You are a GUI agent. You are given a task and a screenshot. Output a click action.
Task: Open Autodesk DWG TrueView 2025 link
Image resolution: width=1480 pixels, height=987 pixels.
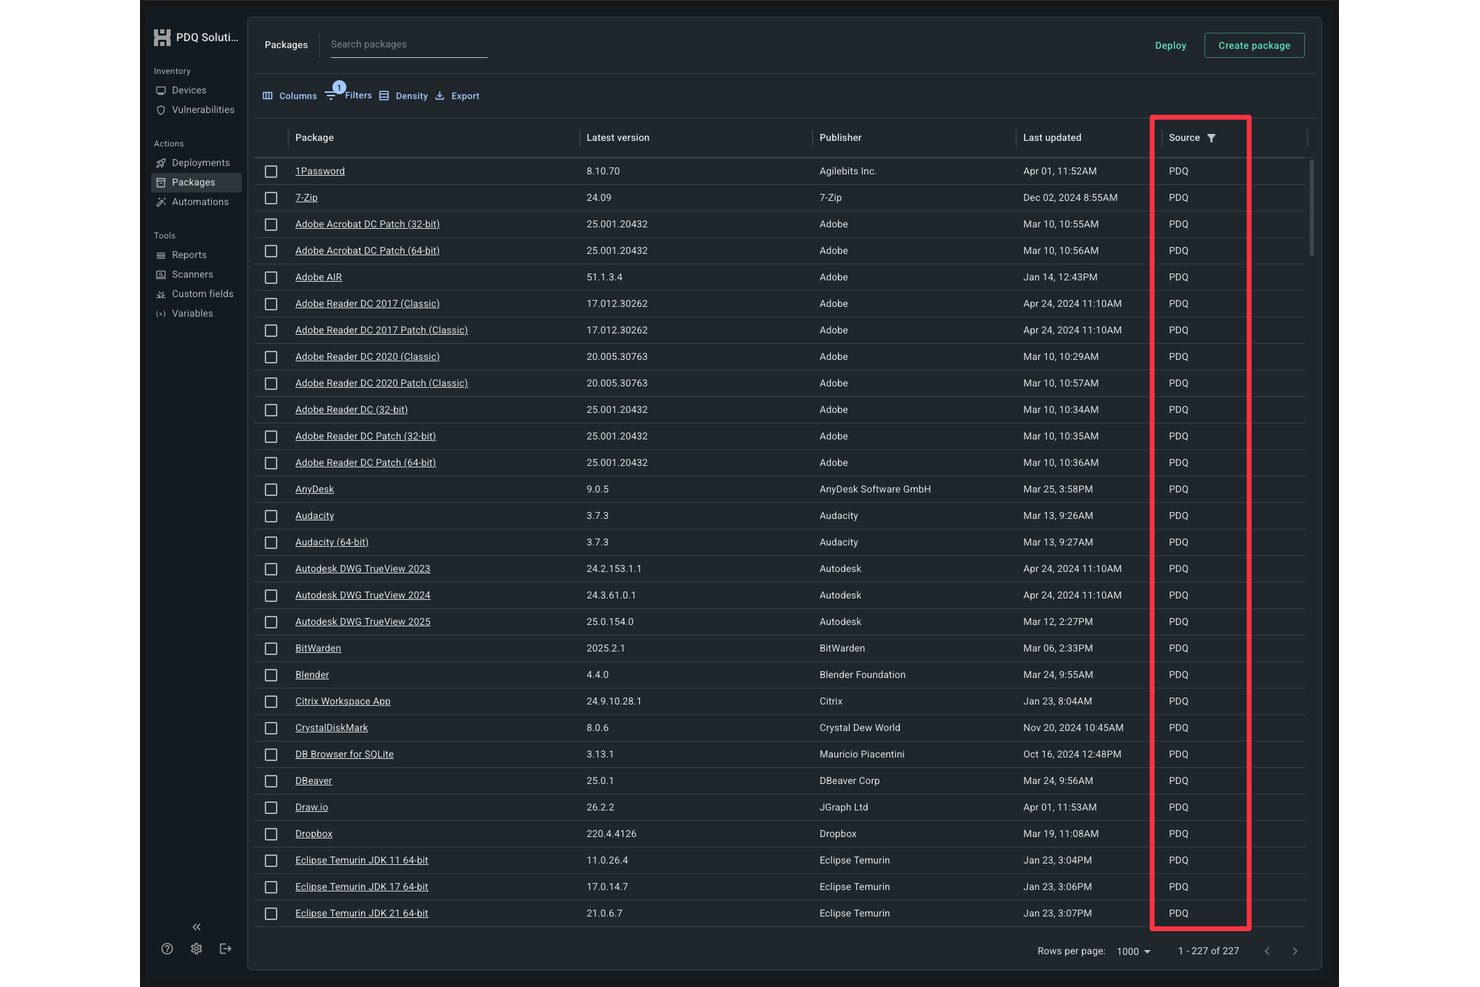[x=363, y=622]
